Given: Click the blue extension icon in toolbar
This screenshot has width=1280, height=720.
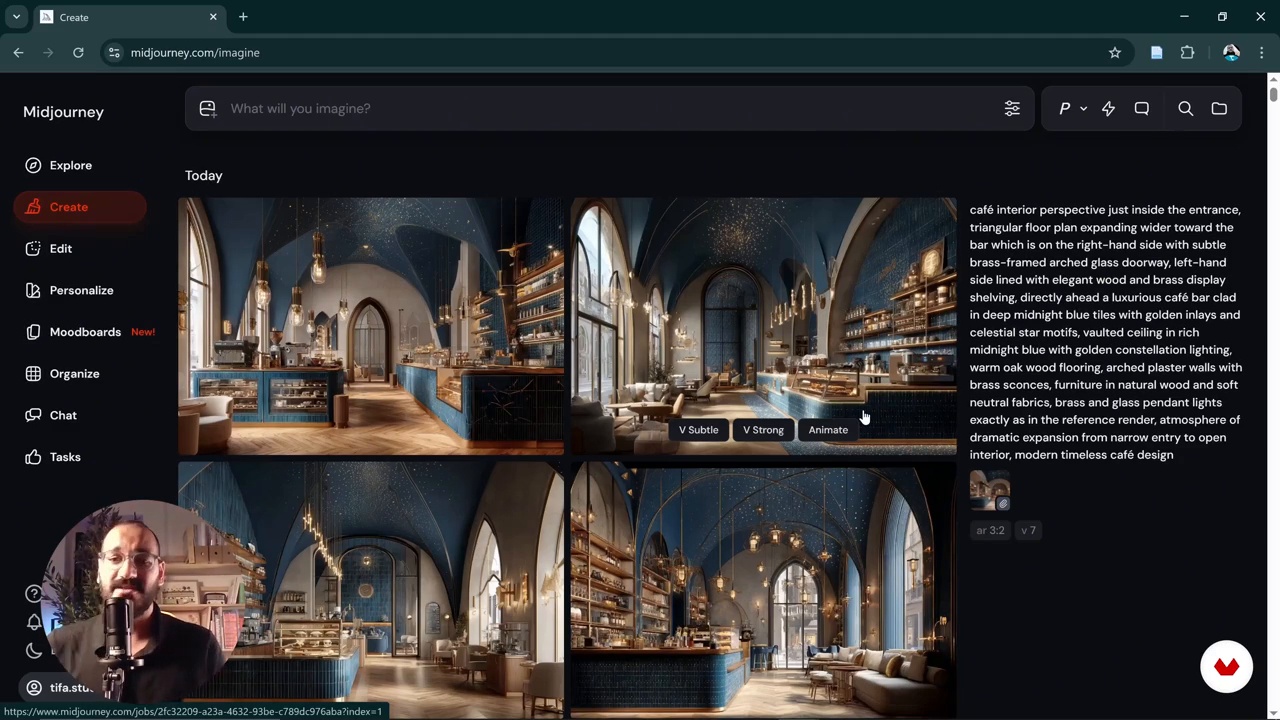Looking at the screenshot, I should coord(1157,53).
